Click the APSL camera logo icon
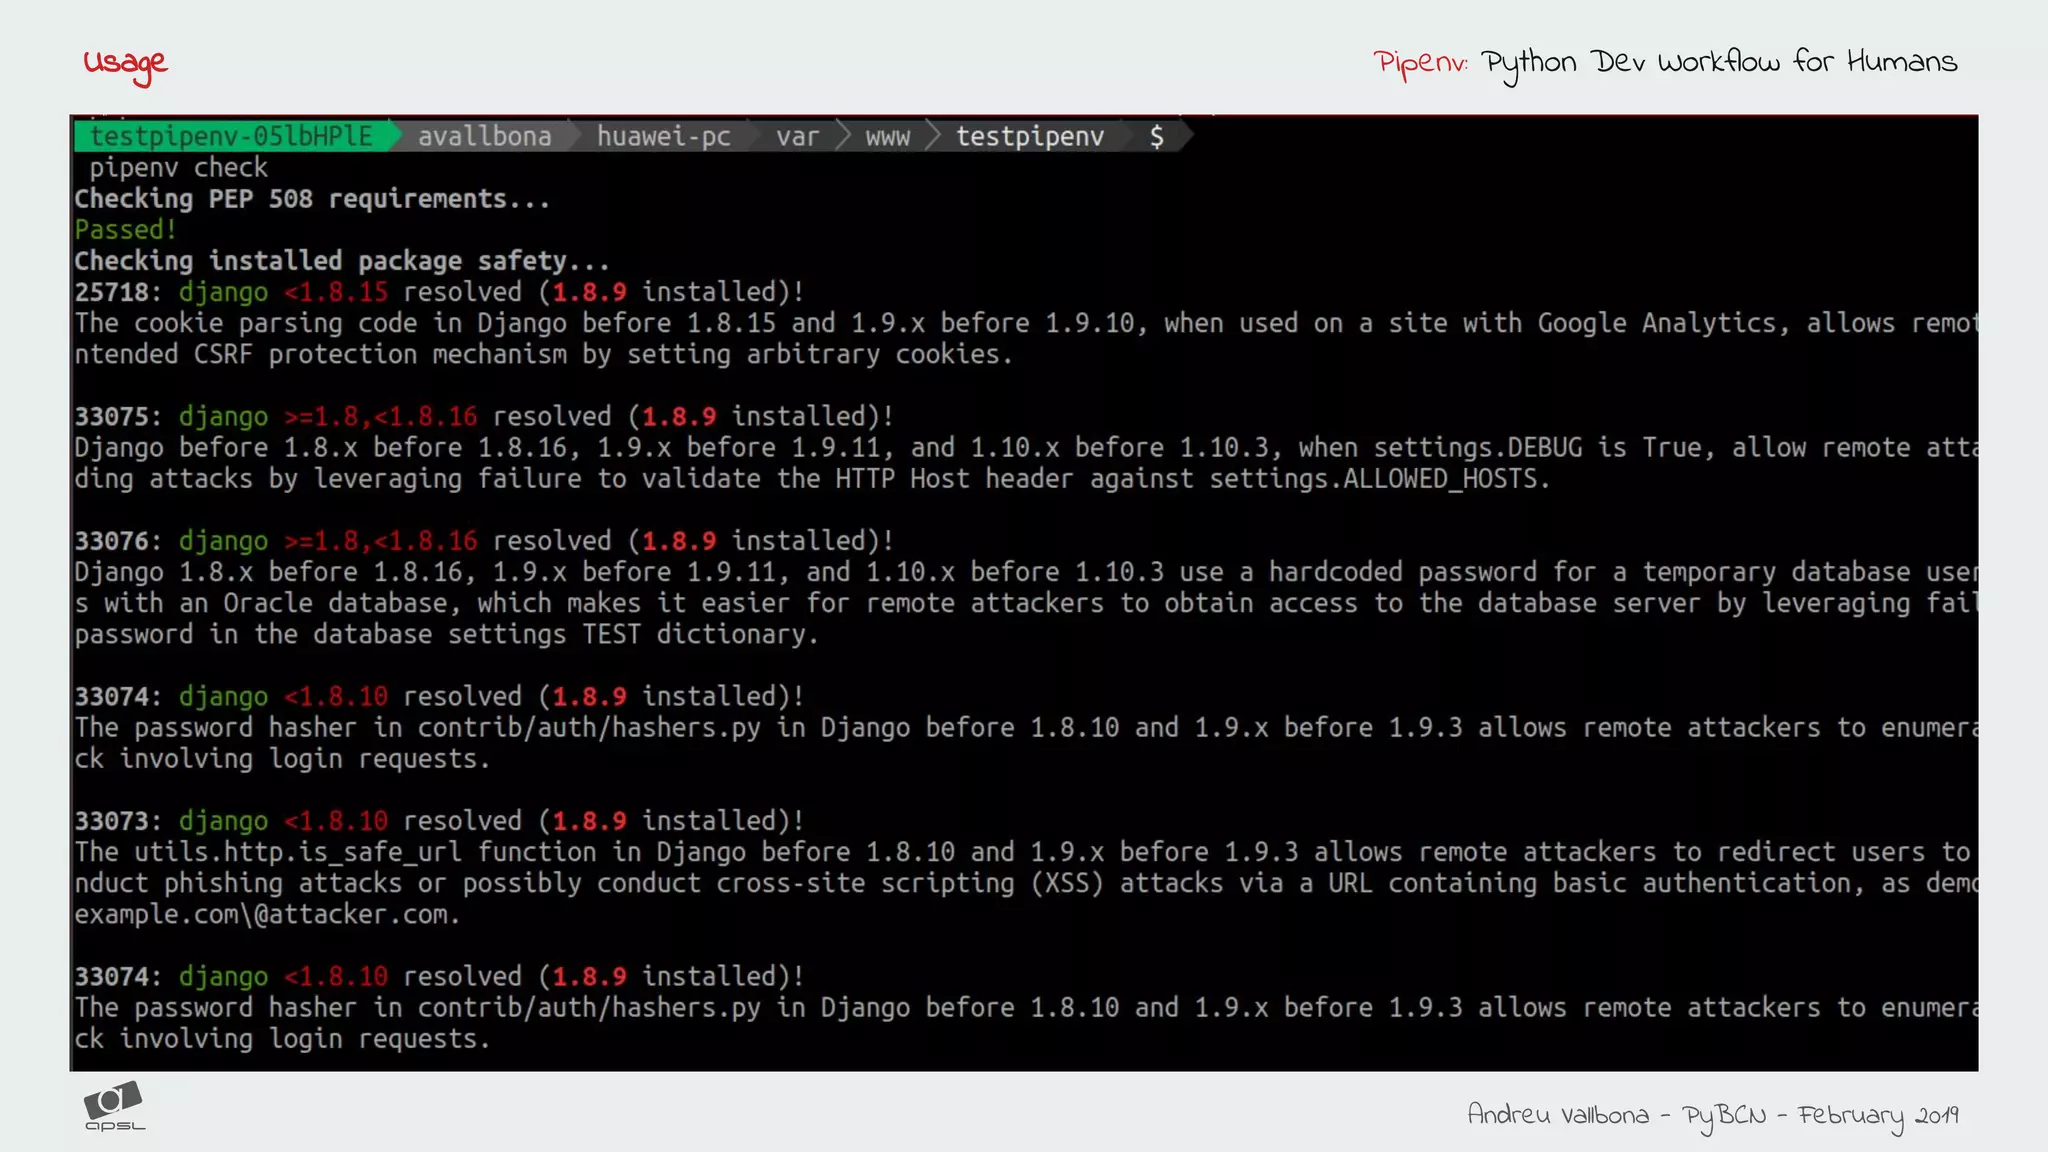The height and width of the screenshot is (1152, 2048). point(114,1106)
